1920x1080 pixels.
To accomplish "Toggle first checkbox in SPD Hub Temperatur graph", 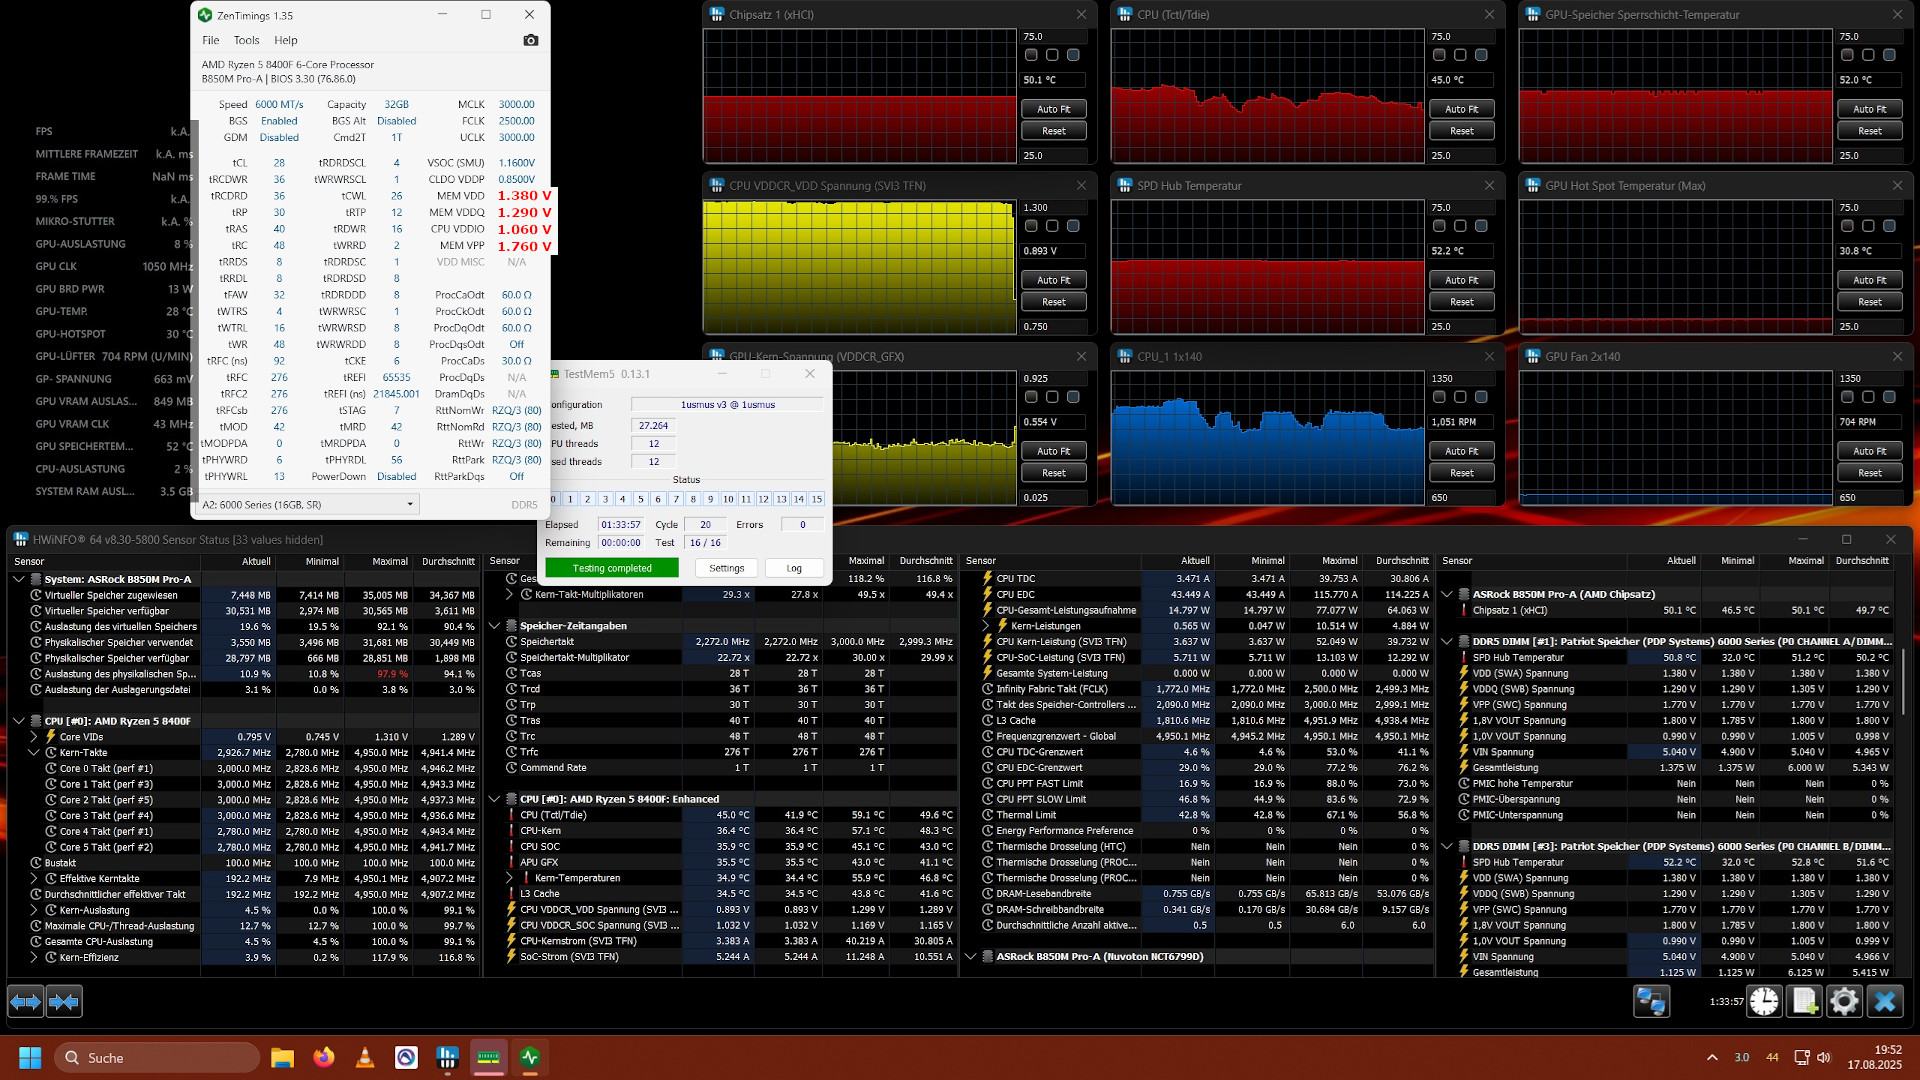I will [x=1439, y=226].
